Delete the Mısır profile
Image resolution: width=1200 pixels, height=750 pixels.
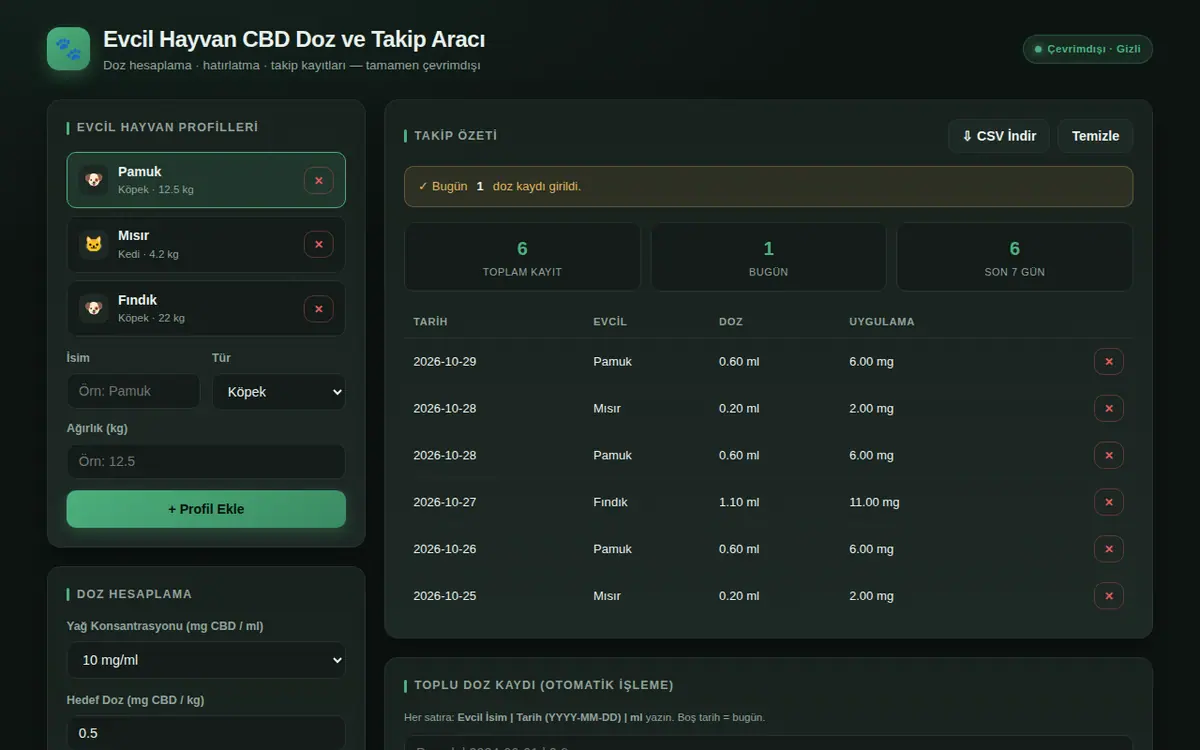(319, 245)
